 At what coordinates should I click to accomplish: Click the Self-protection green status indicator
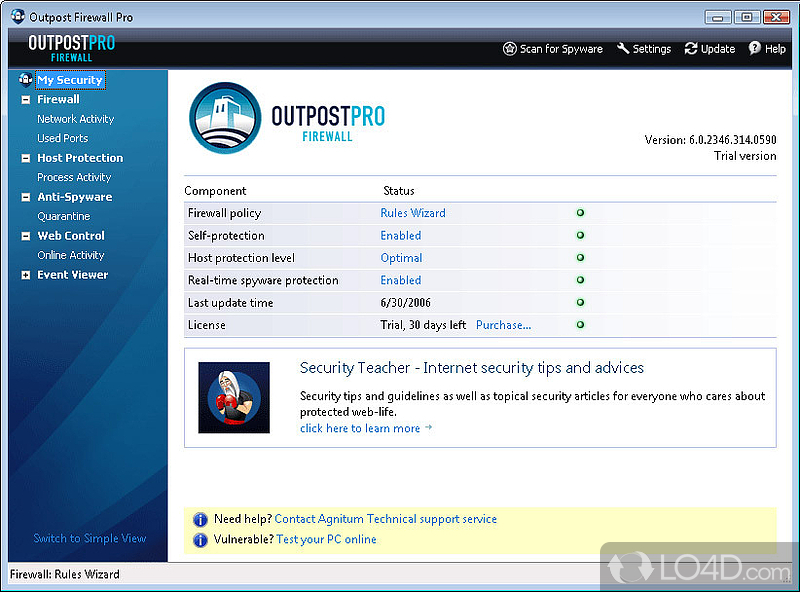(580, 235)
